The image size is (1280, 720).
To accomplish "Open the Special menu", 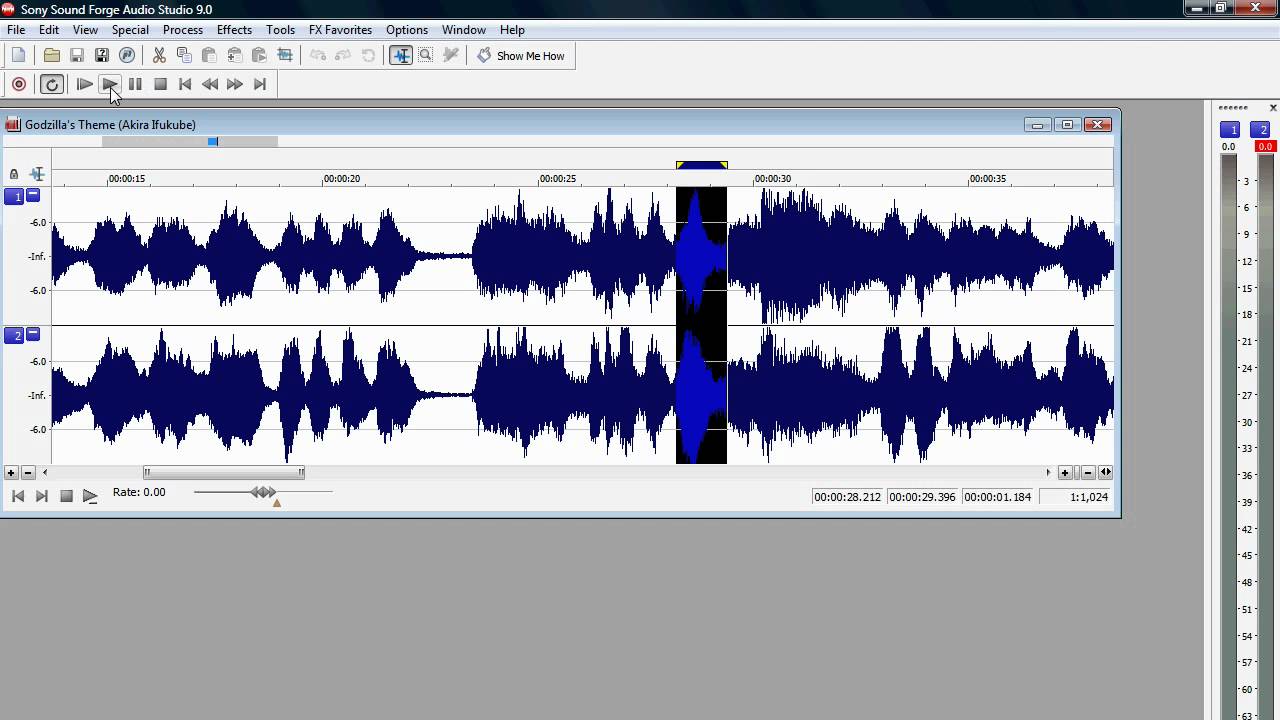I will click(x=130, y=30).
